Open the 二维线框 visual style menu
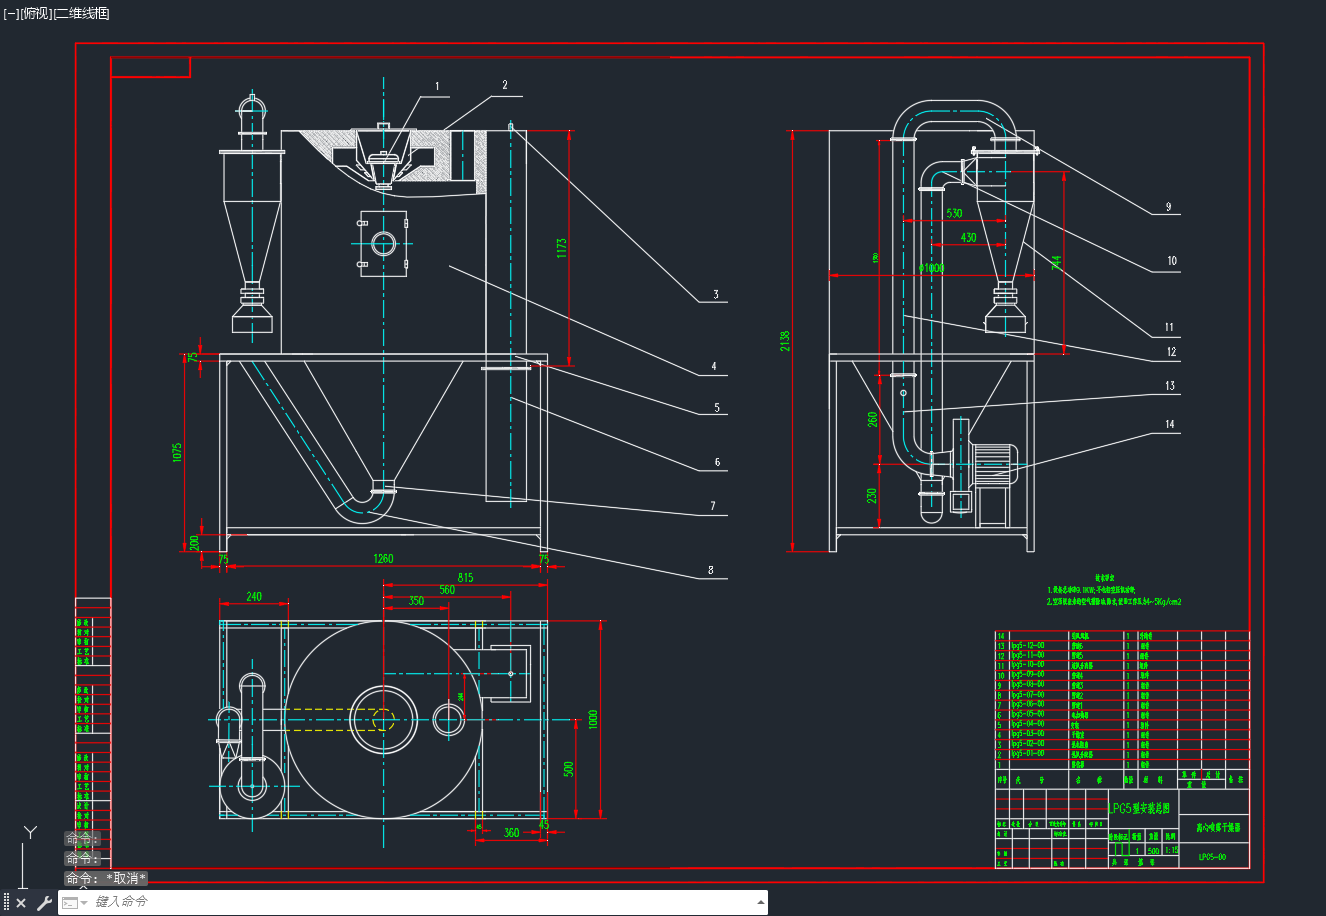Image resolution: width=1326 pixels, height=916 pixels. click(82, 13)
